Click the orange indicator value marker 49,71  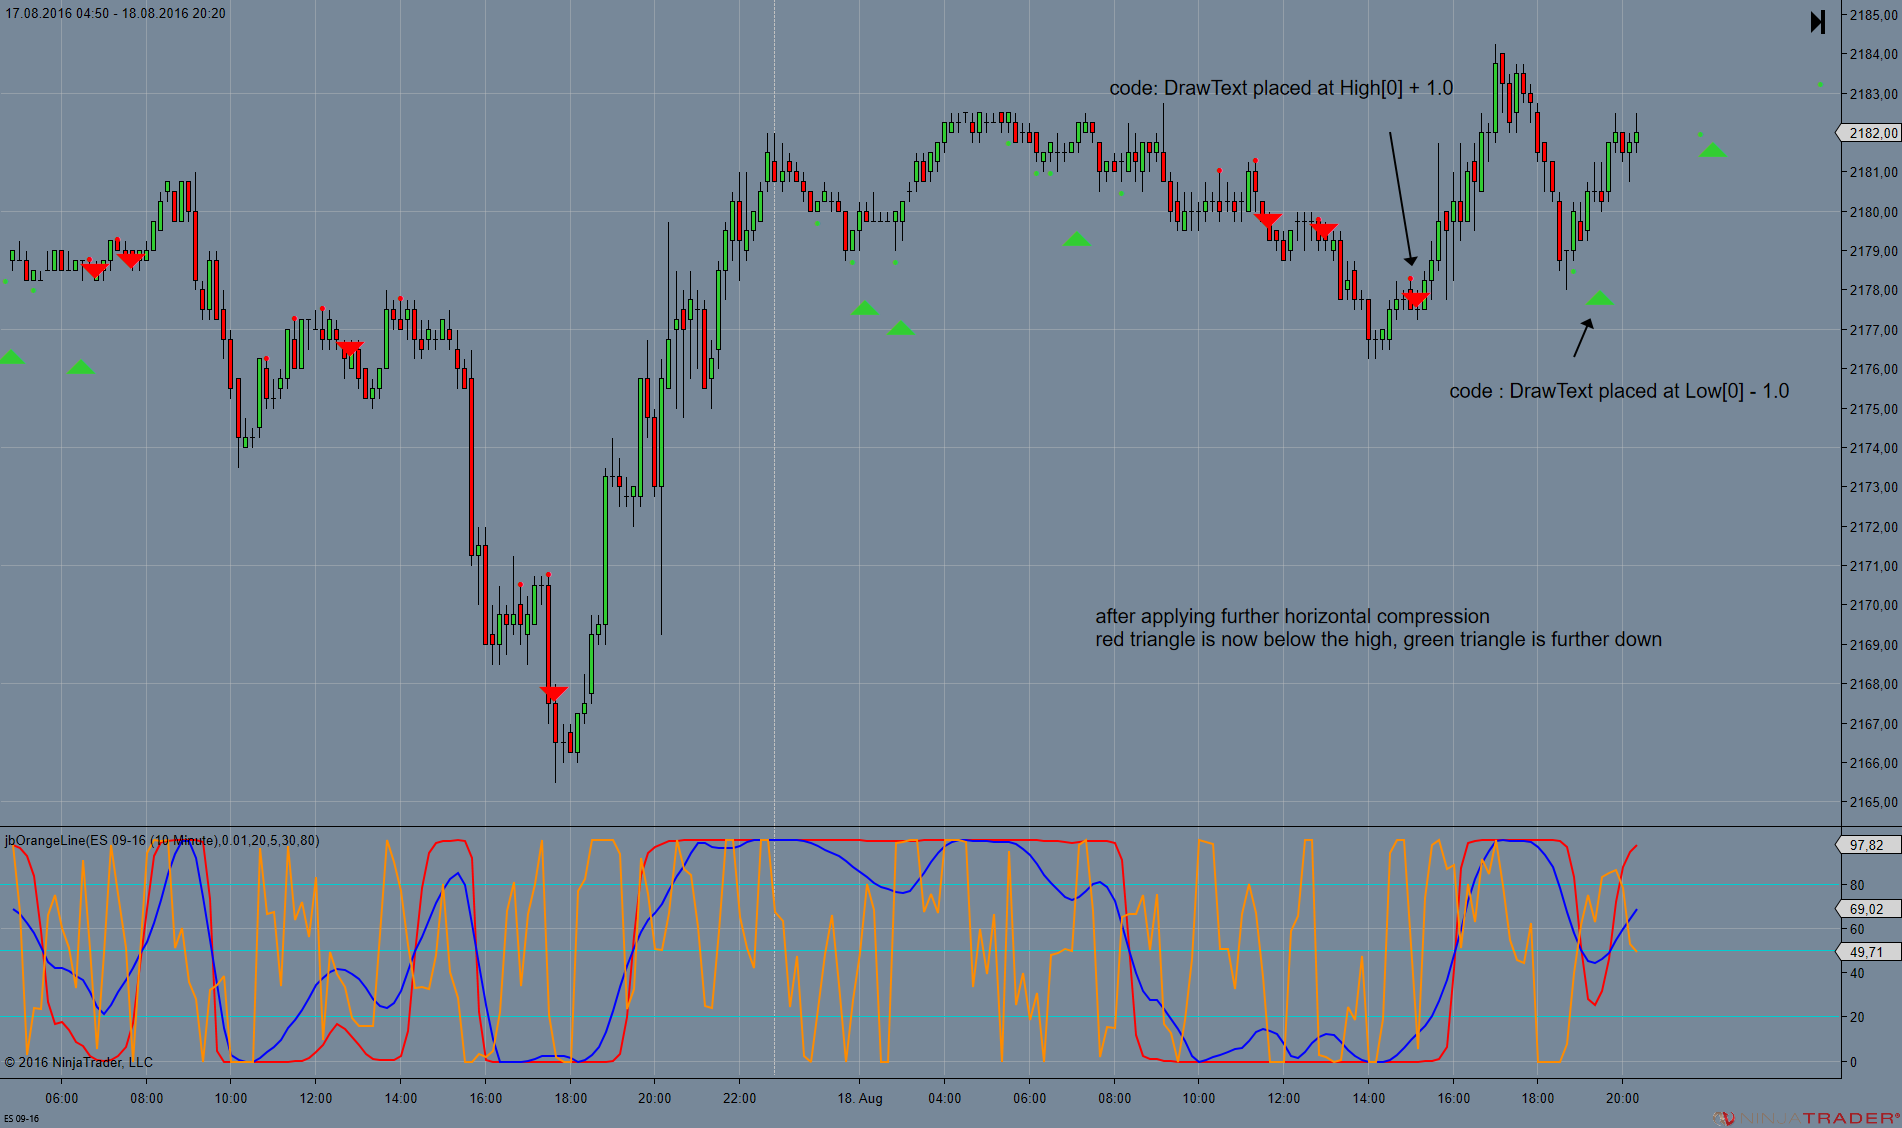[x=1868, y=952]
